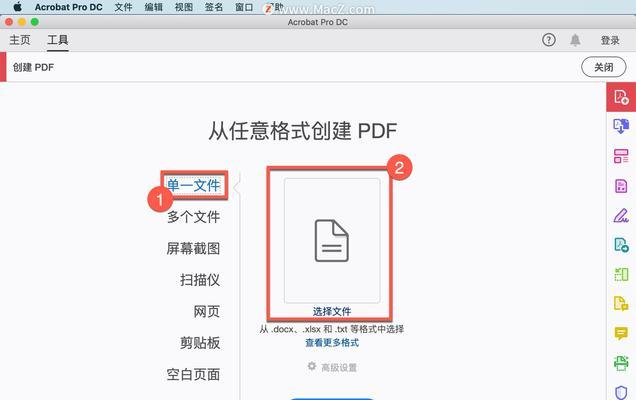Click the 关闭 button

pyautogui.click(x=604, y=67)
